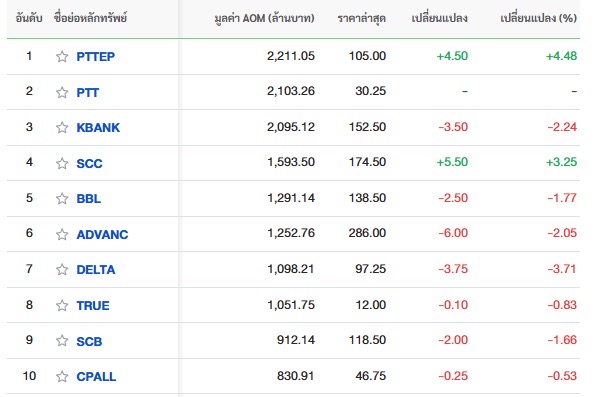View ADVANC stock details

pyautogui.click(x=102, y=235)
